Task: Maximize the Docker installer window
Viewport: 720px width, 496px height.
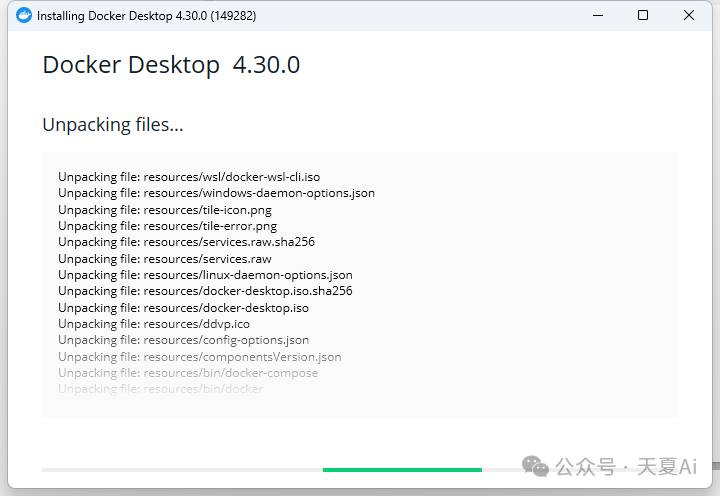Action: [x=643, y=15]
